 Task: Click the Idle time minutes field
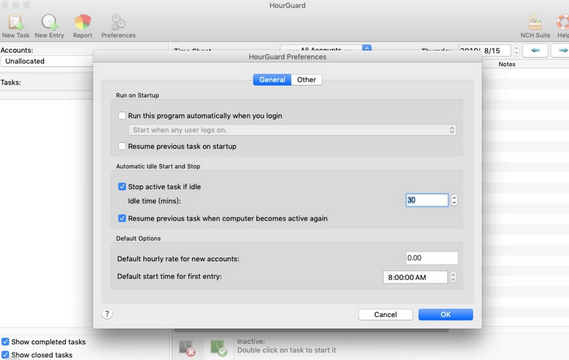click(x=427, y=200)
